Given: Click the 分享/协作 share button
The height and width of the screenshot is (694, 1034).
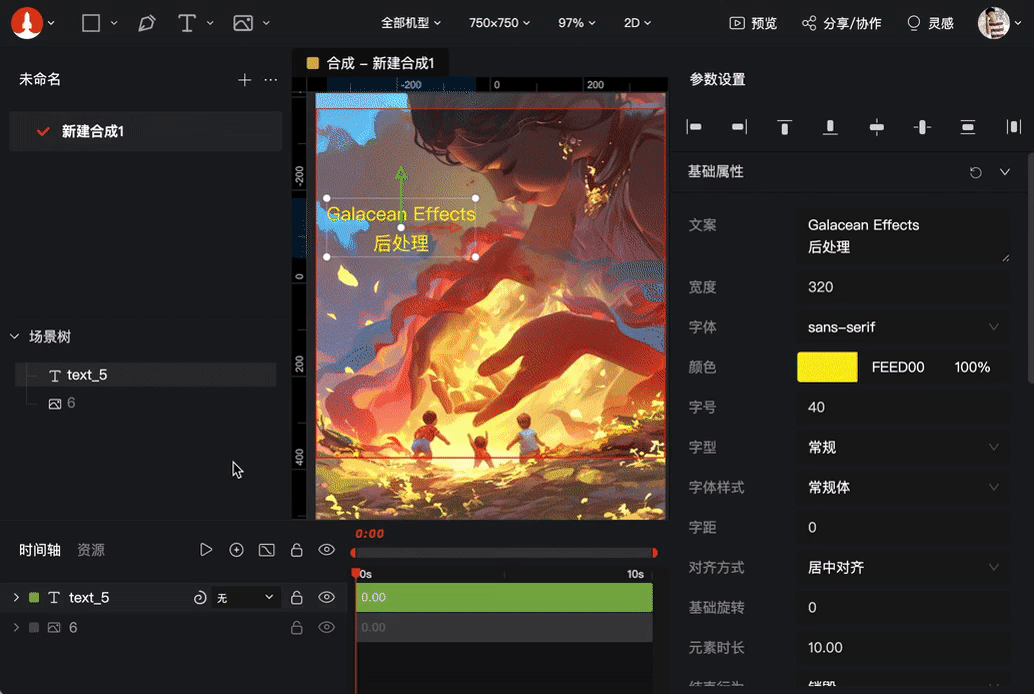Looking at the screenshot, I should click(841, 23).
